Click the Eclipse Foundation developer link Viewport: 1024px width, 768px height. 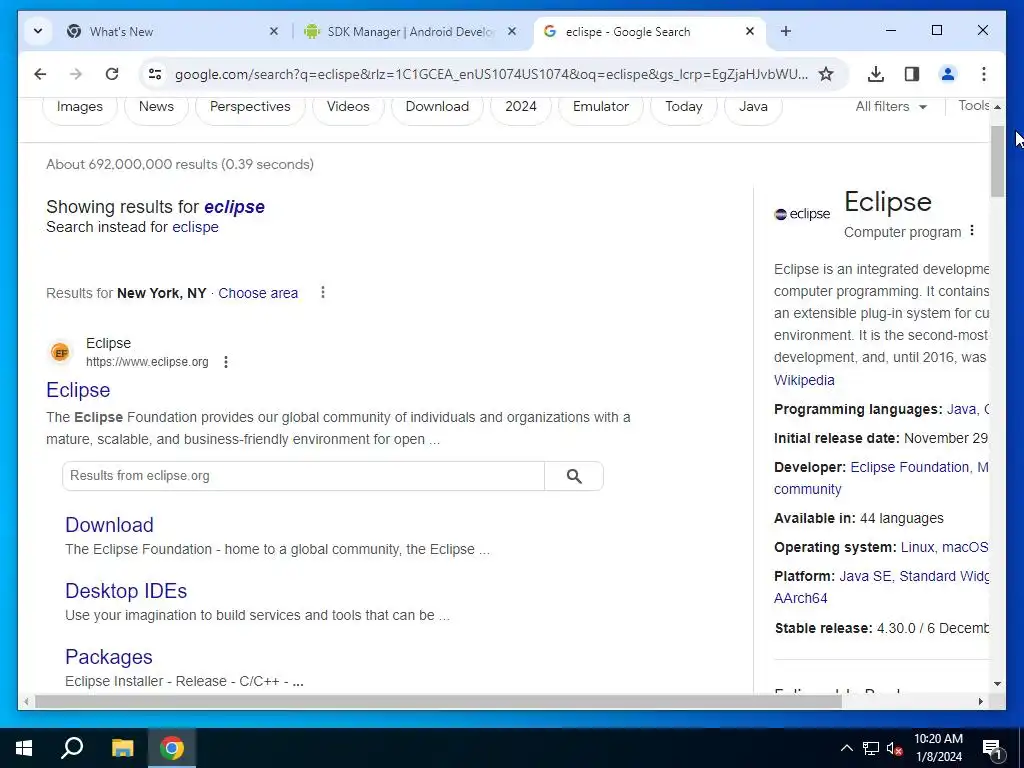(910, 468)
